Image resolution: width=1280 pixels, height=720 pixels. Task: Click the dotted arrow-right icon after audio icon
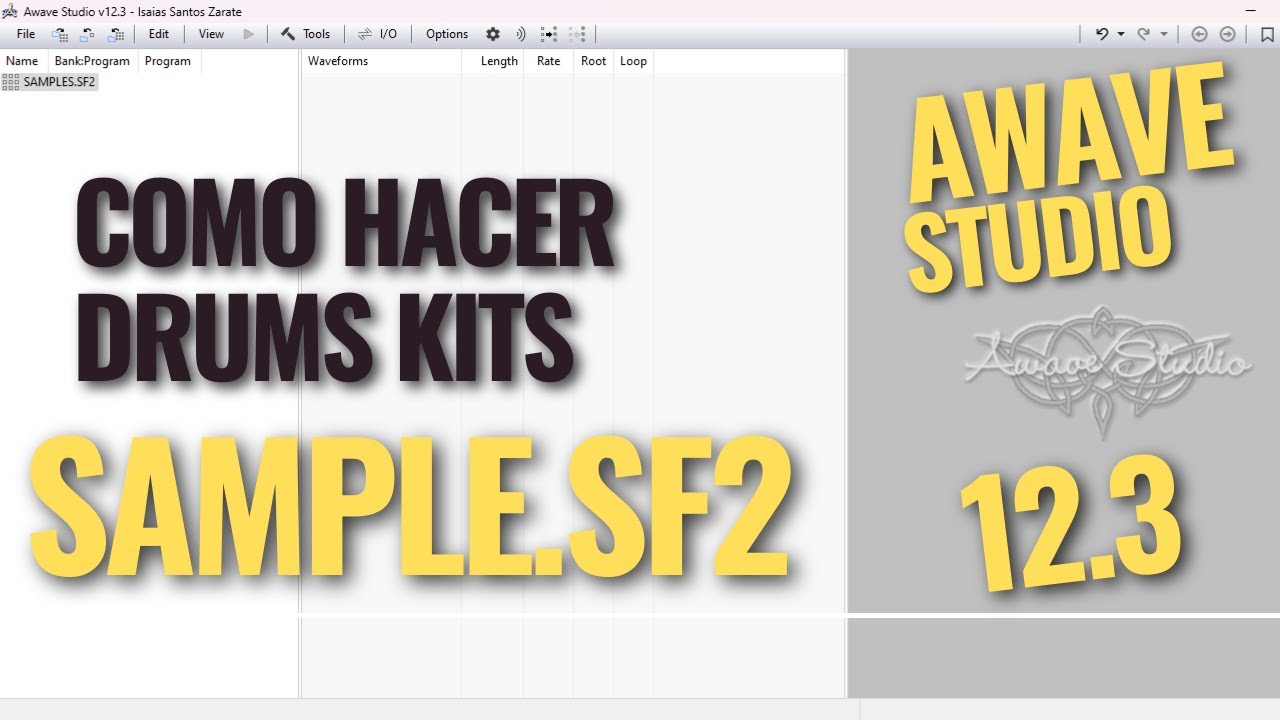tap(549, 34)
